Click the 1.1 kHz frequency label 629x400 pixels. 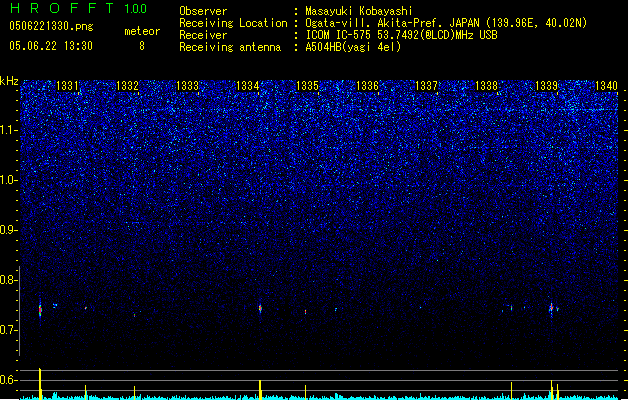point(9,130)
